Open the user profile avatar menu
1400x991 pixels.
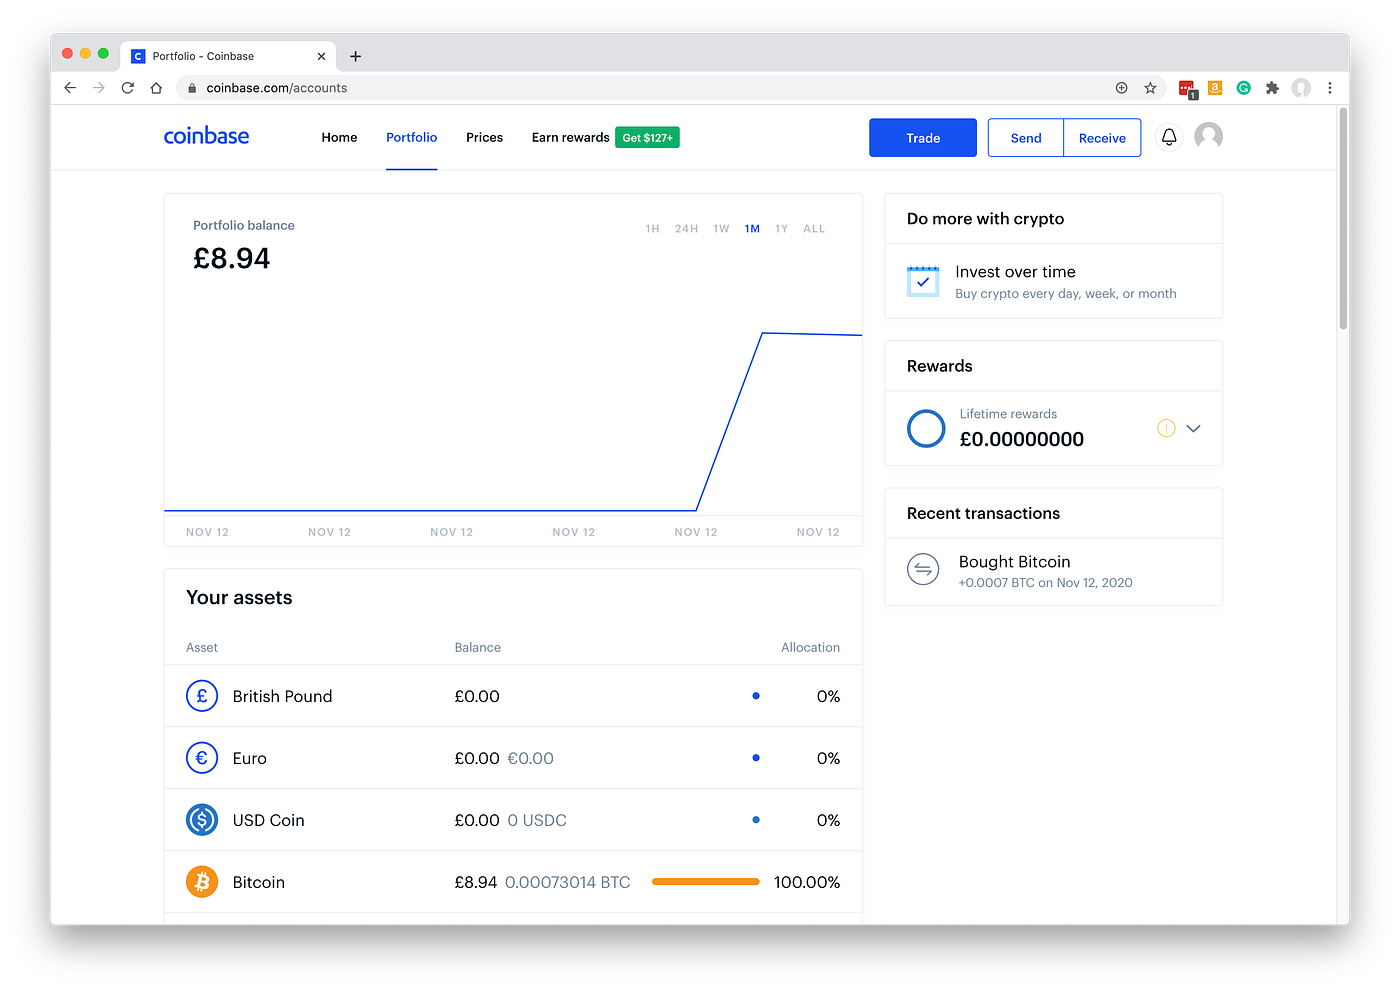click(1209, 136)
